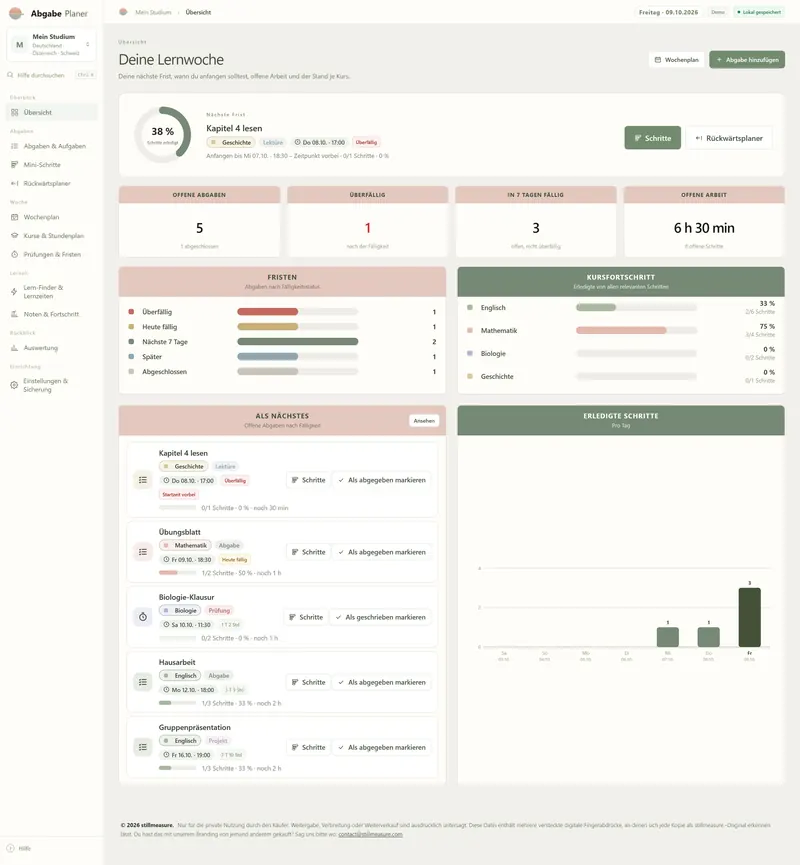Click the 38 % progress ring
Viewport: 800px width, 865px height.
point(163,135)
